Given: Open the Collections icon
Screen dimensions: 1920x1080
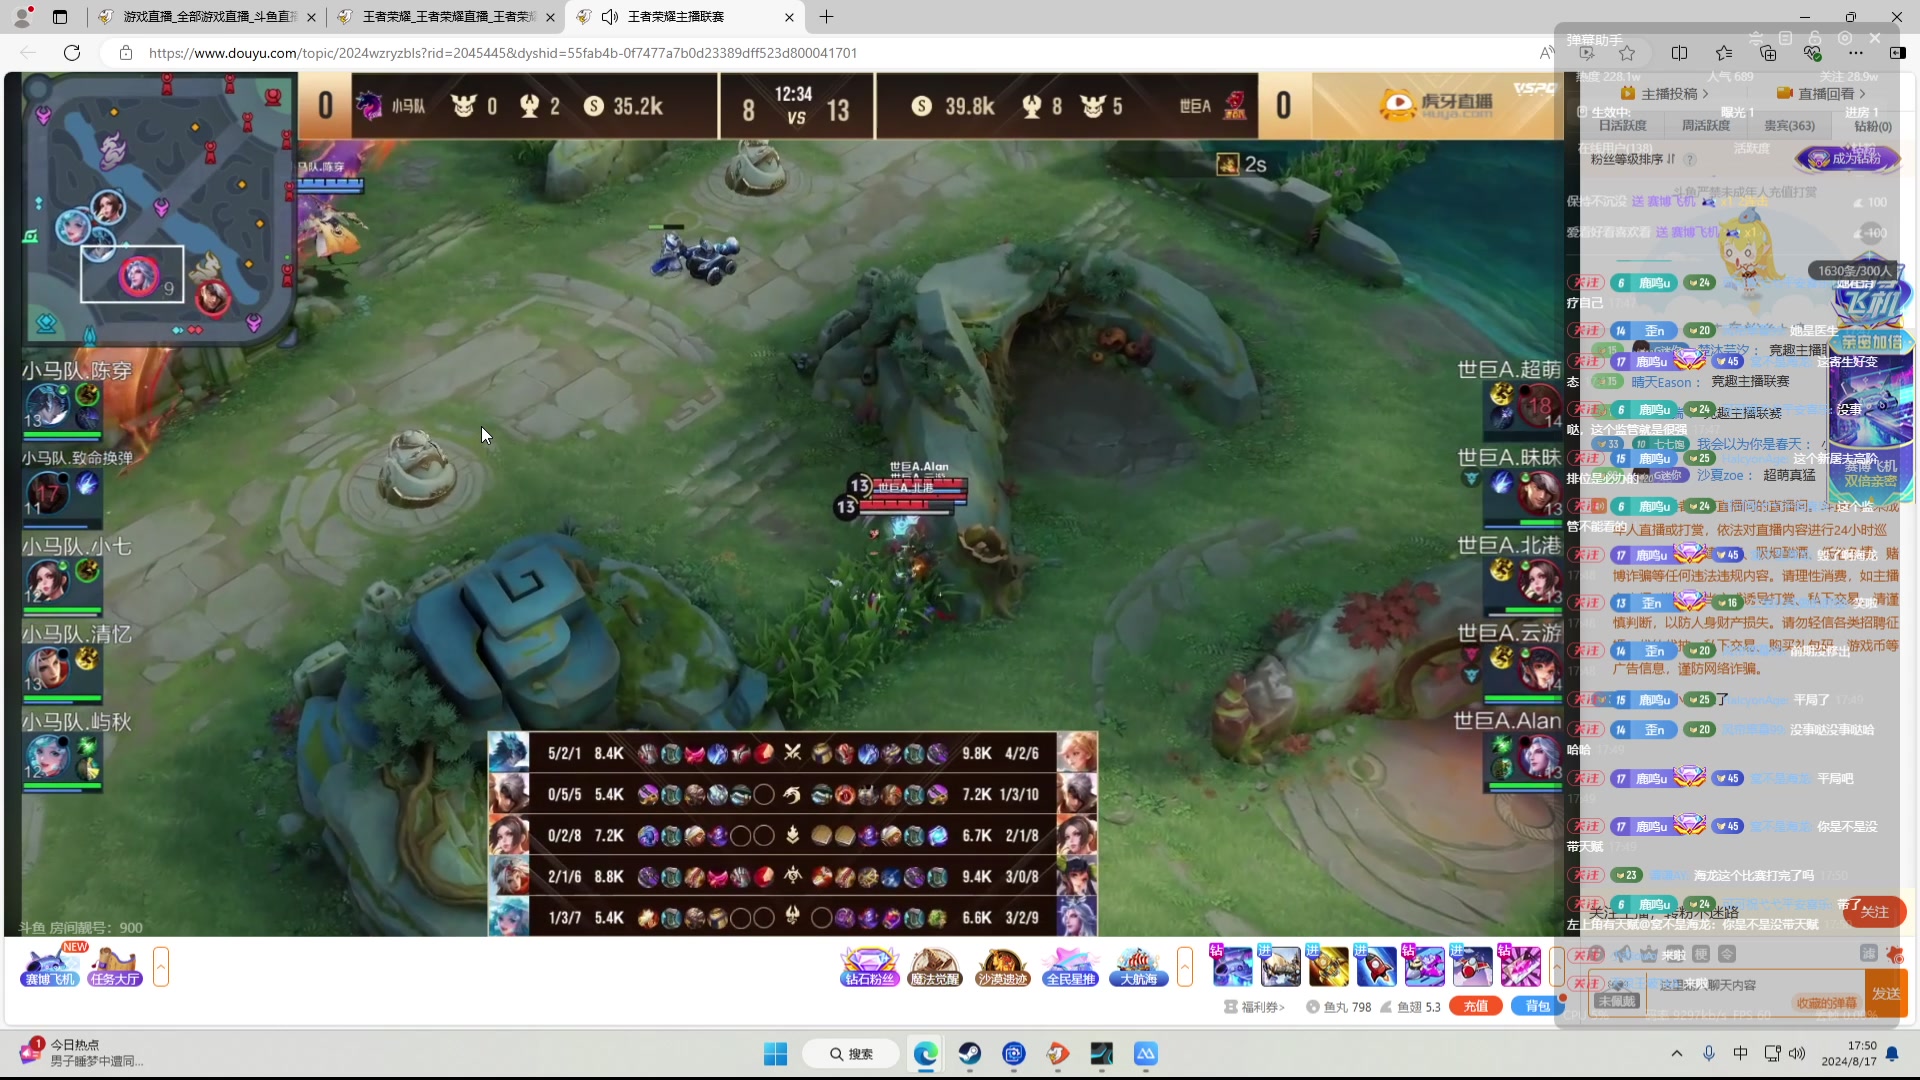Looking at the screenshot, I should click(1768, 53).
